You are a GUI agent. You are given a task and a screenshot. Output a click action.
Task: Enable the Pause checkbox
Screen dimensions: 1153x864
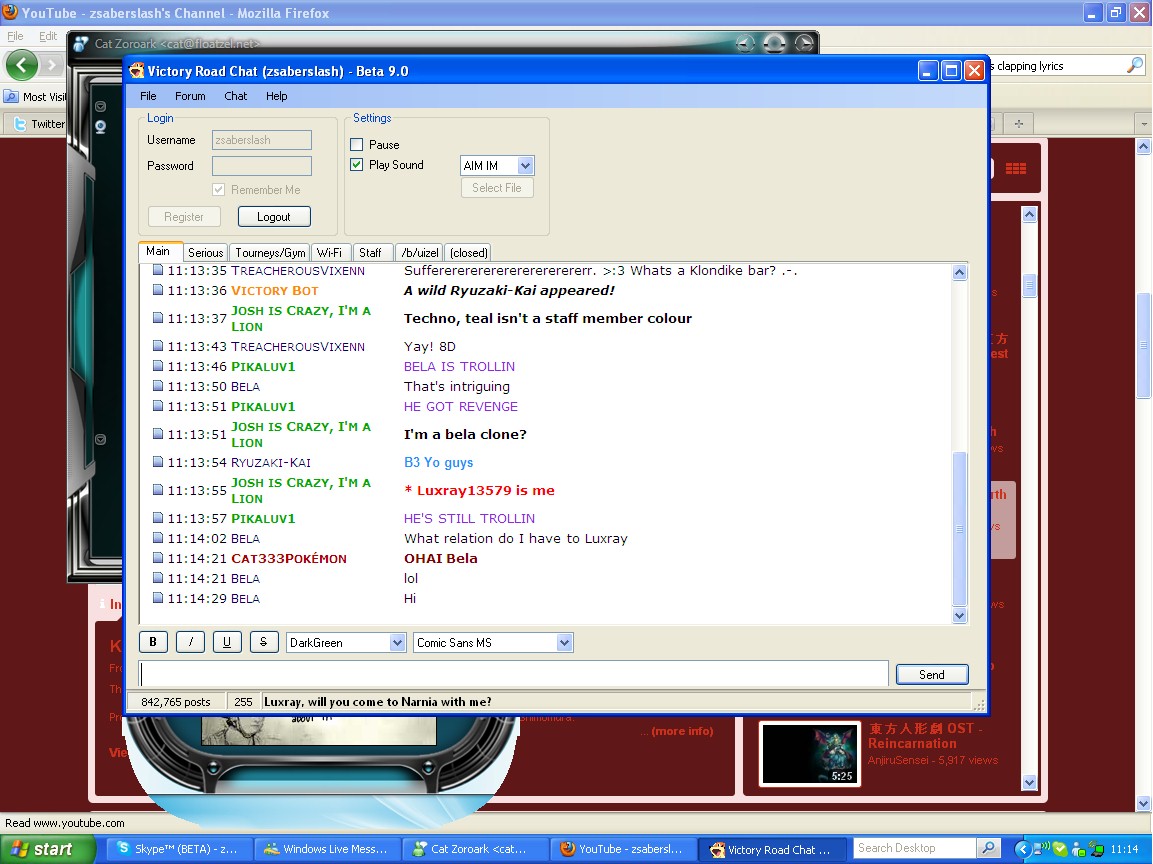357,145
